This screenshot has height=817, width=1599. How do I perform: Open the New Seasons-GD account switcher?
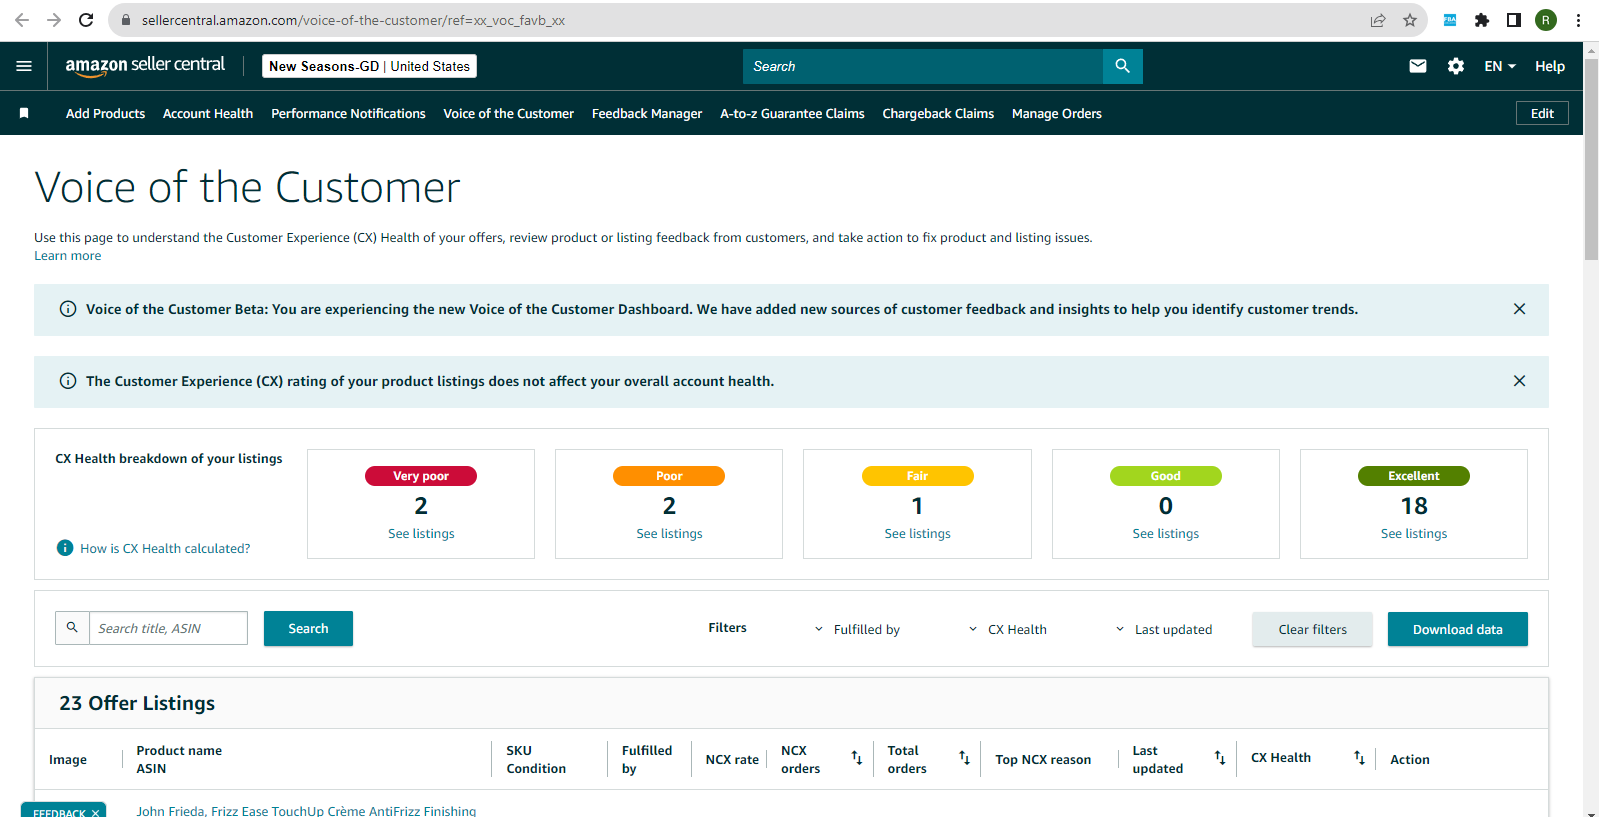click(369, 66)
